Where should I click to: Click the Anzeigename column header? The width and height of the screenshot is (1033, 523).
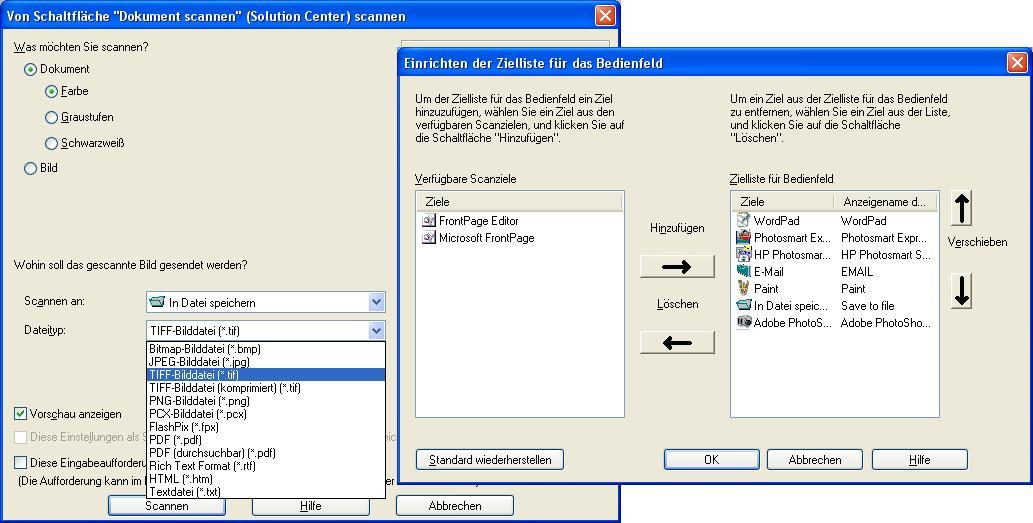885,202
